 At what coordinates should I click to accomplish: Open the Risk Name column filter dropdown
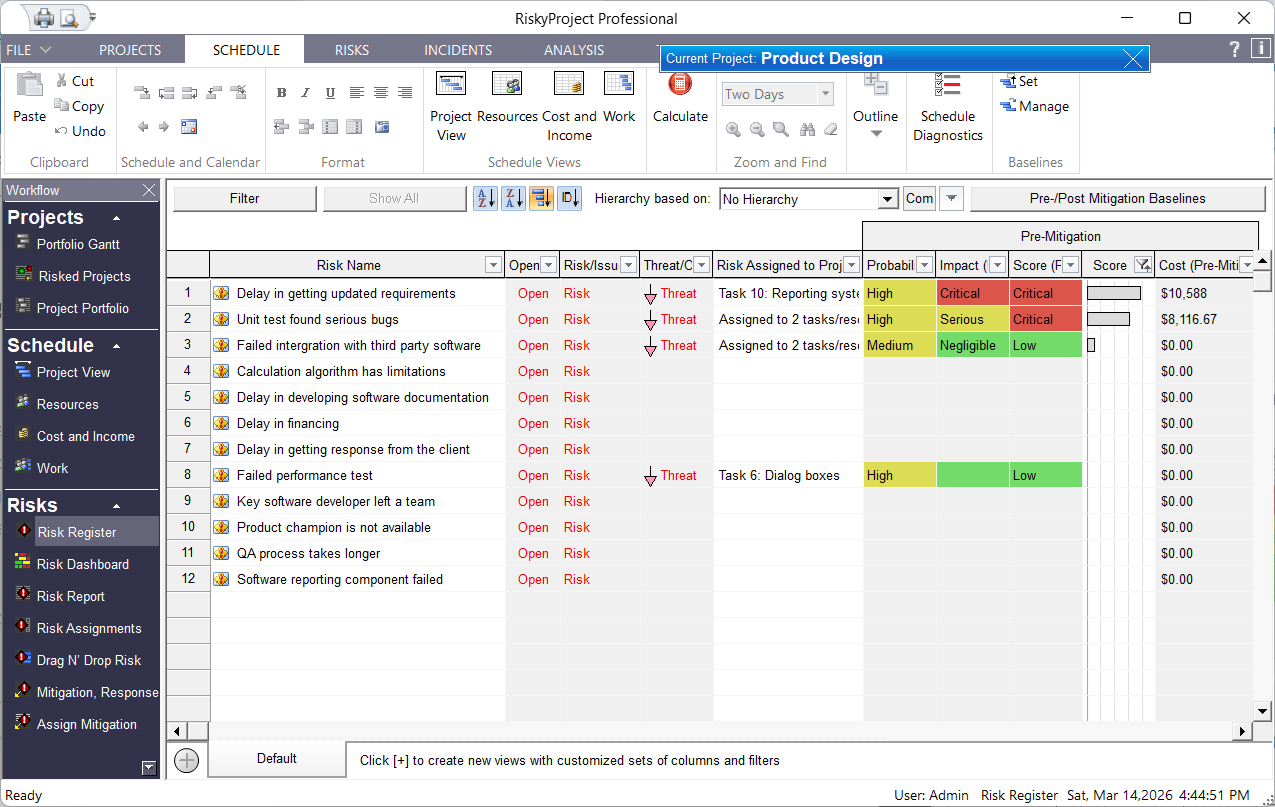click(492, 265)
